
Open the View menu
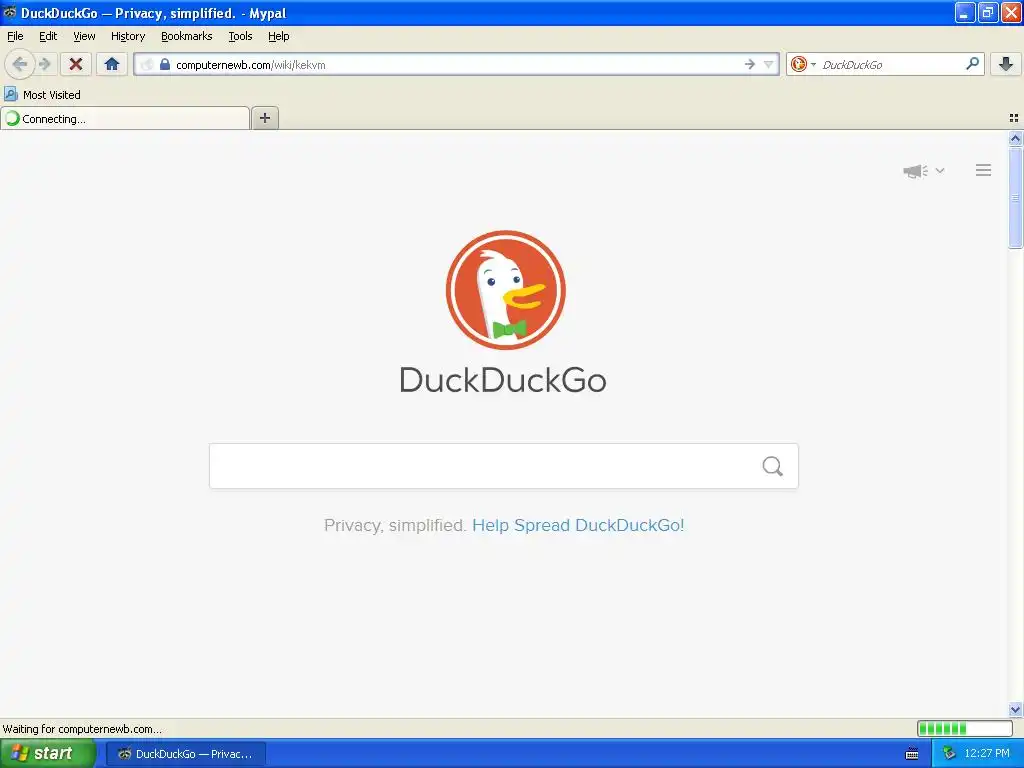click(x=84, y=36)
